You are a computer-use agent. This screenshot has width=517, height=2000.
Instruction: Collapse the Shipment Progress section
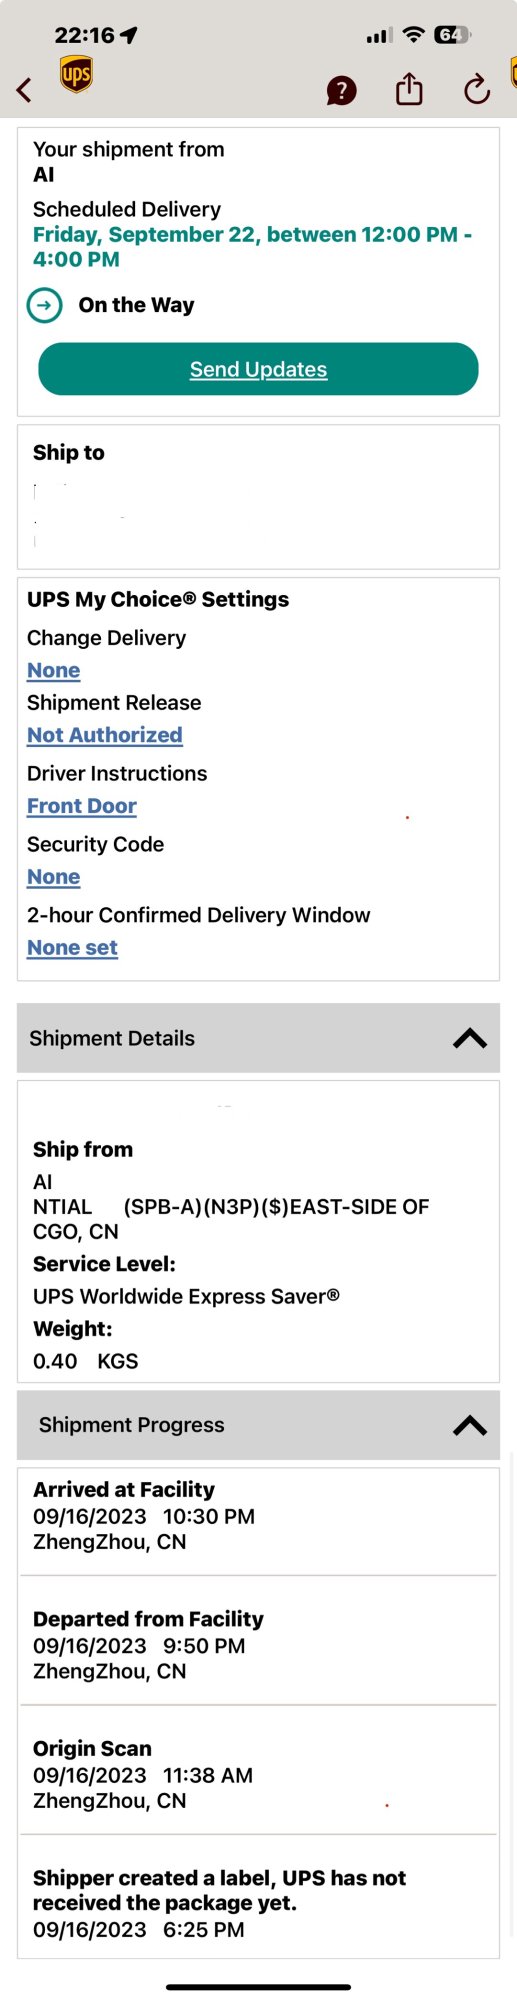point(470,1425)
